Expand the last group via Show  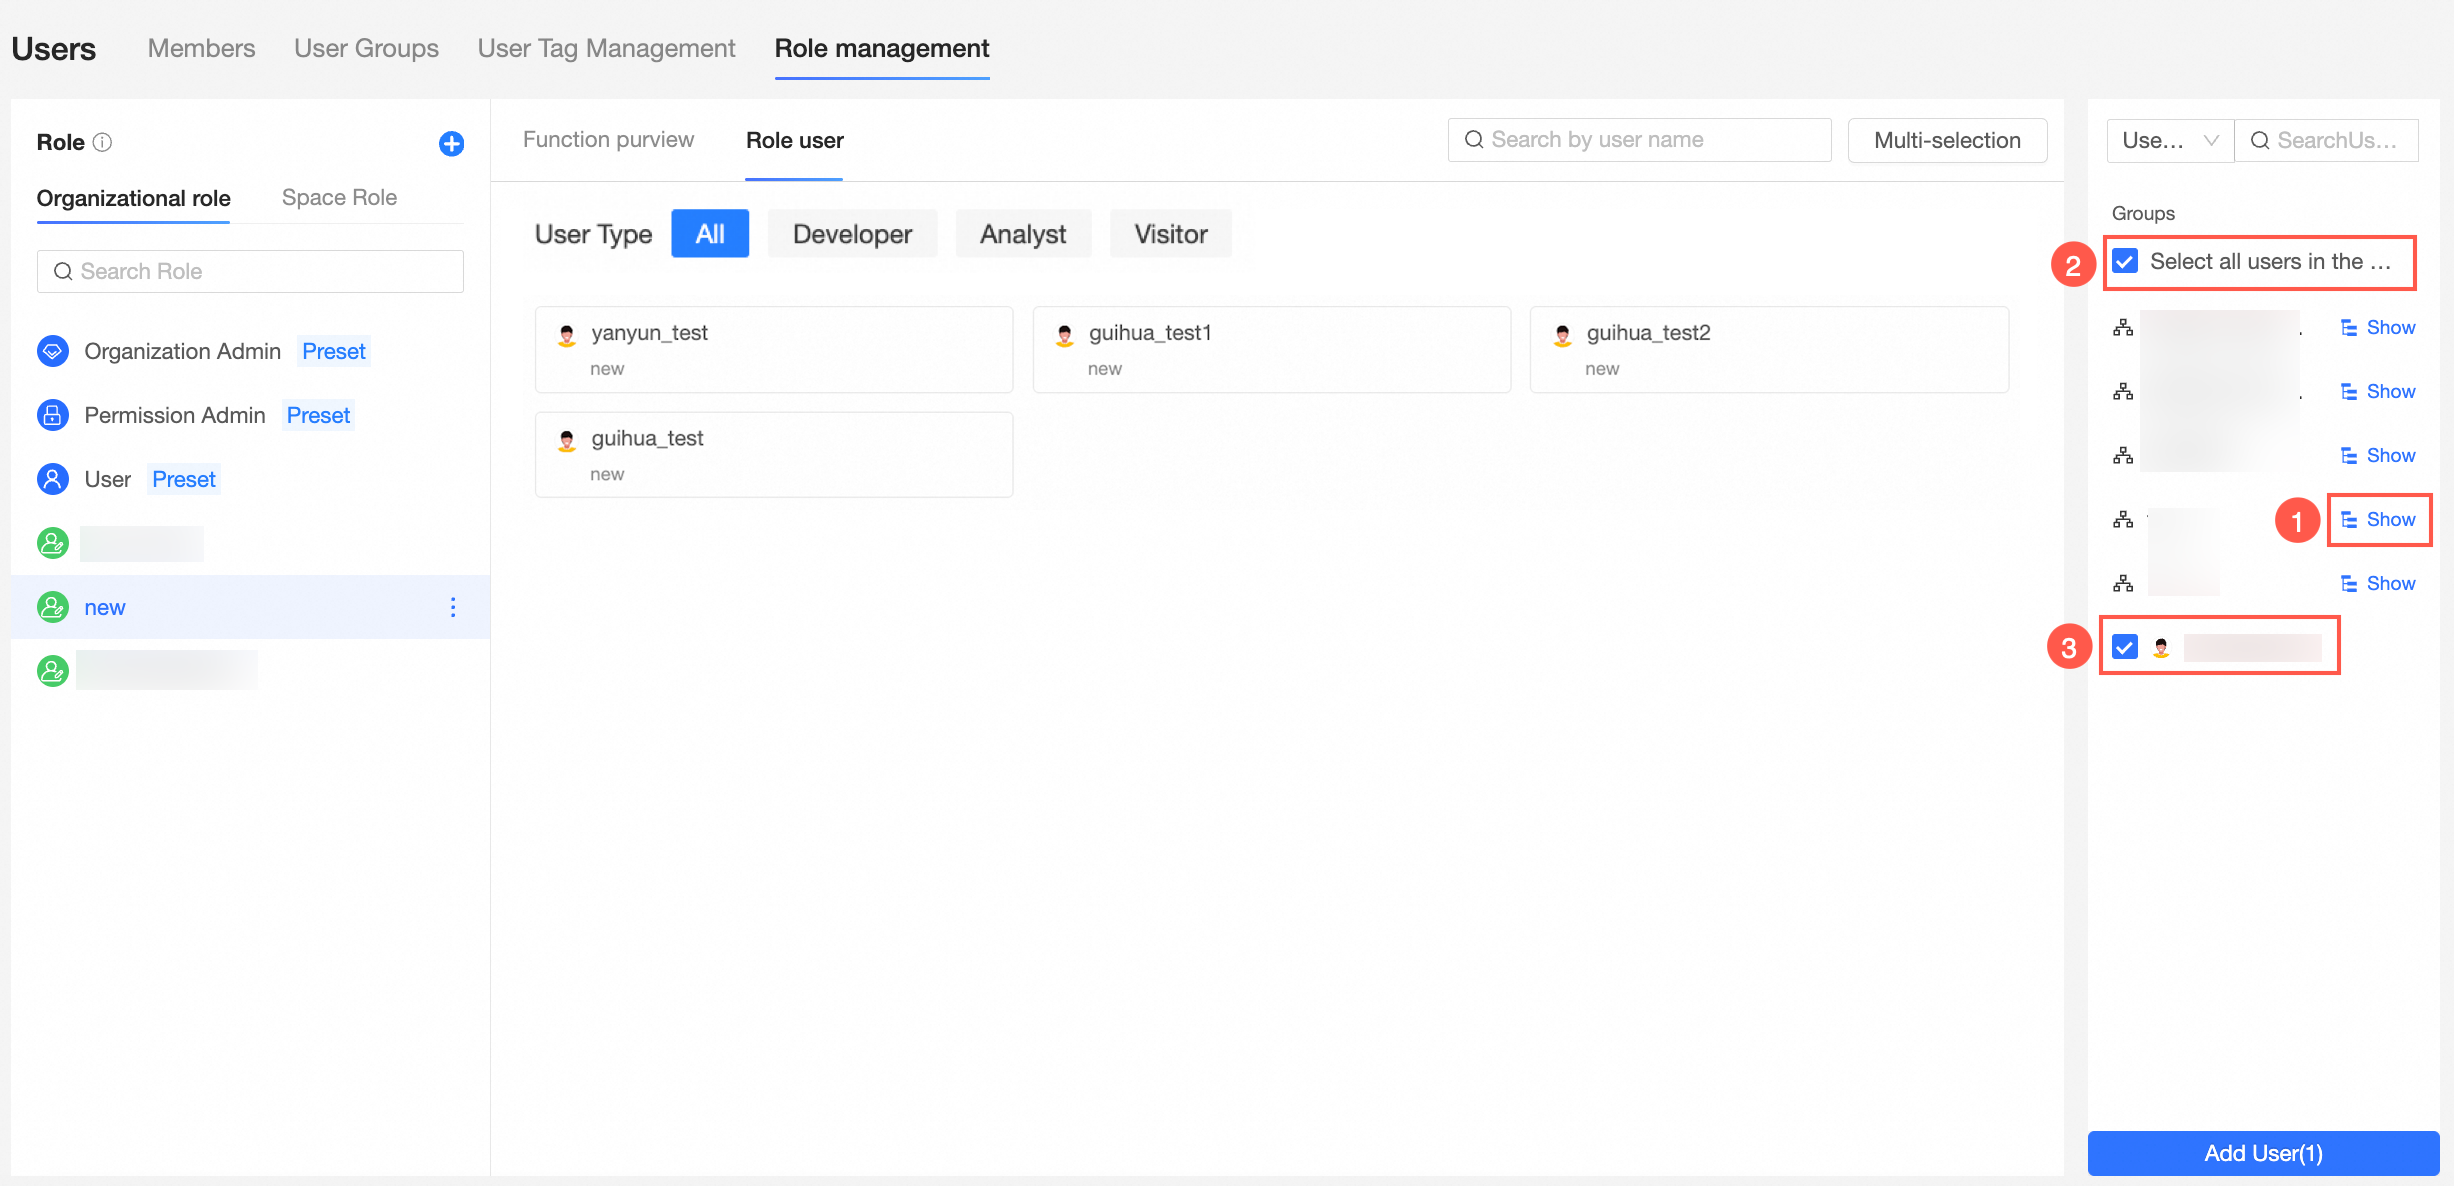point(2379,584)
